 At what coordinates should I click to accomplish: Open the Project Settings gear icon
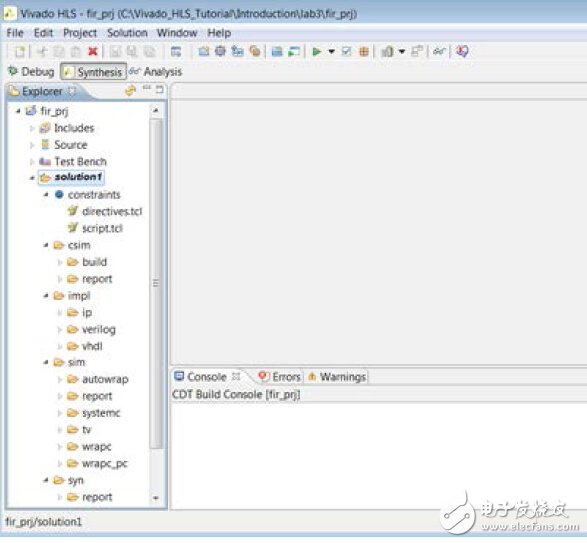(220, 51)
